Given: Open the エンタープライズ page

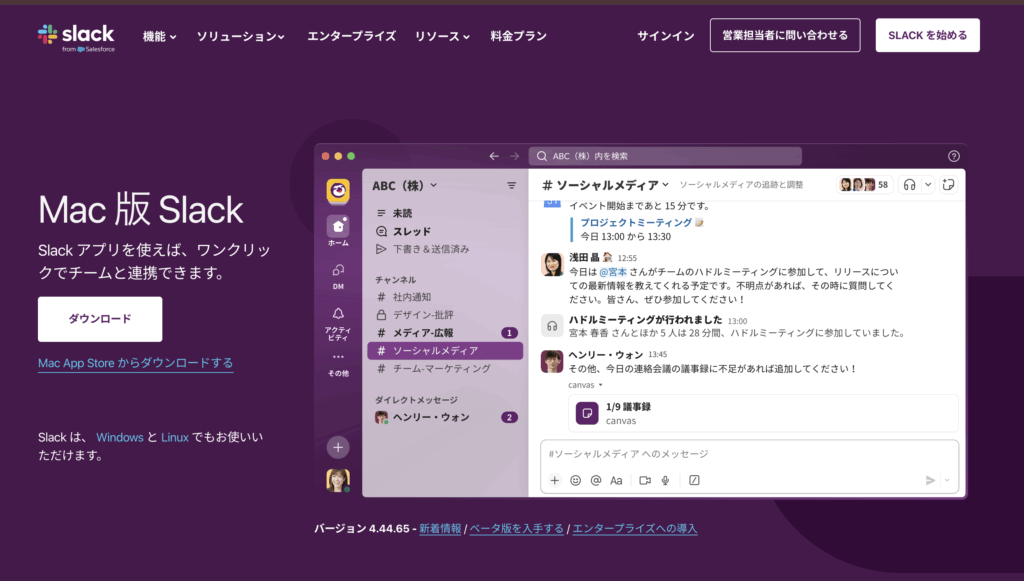Looking at the screenshot, I should (351, 36).
